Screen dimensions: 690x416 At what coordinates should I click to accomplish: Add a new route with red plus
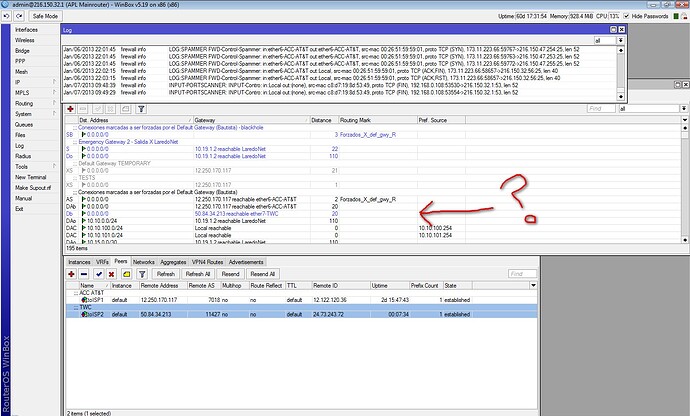point(70,109)
